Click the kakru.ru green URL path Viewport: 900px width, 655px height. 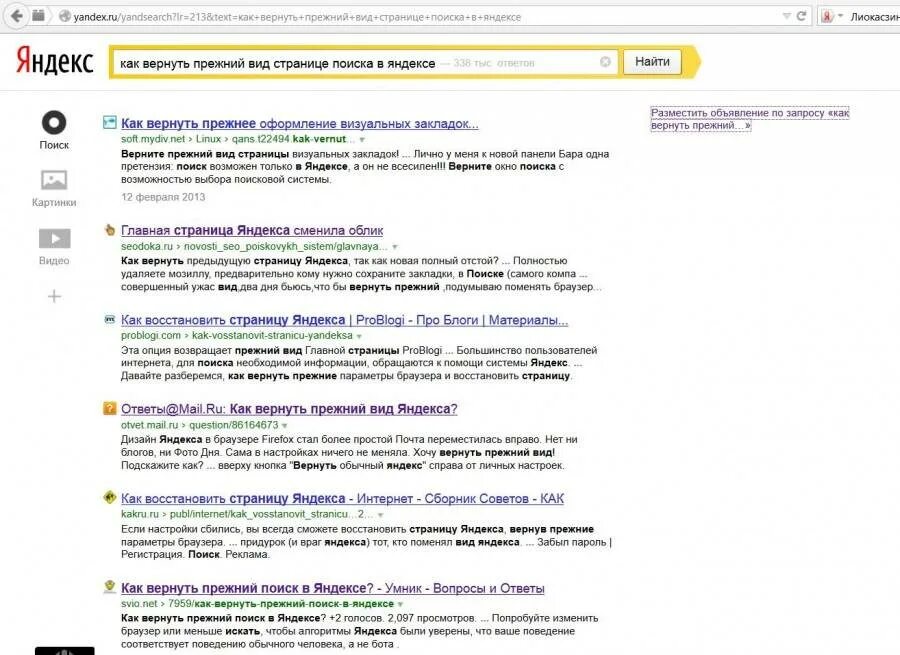247,514
